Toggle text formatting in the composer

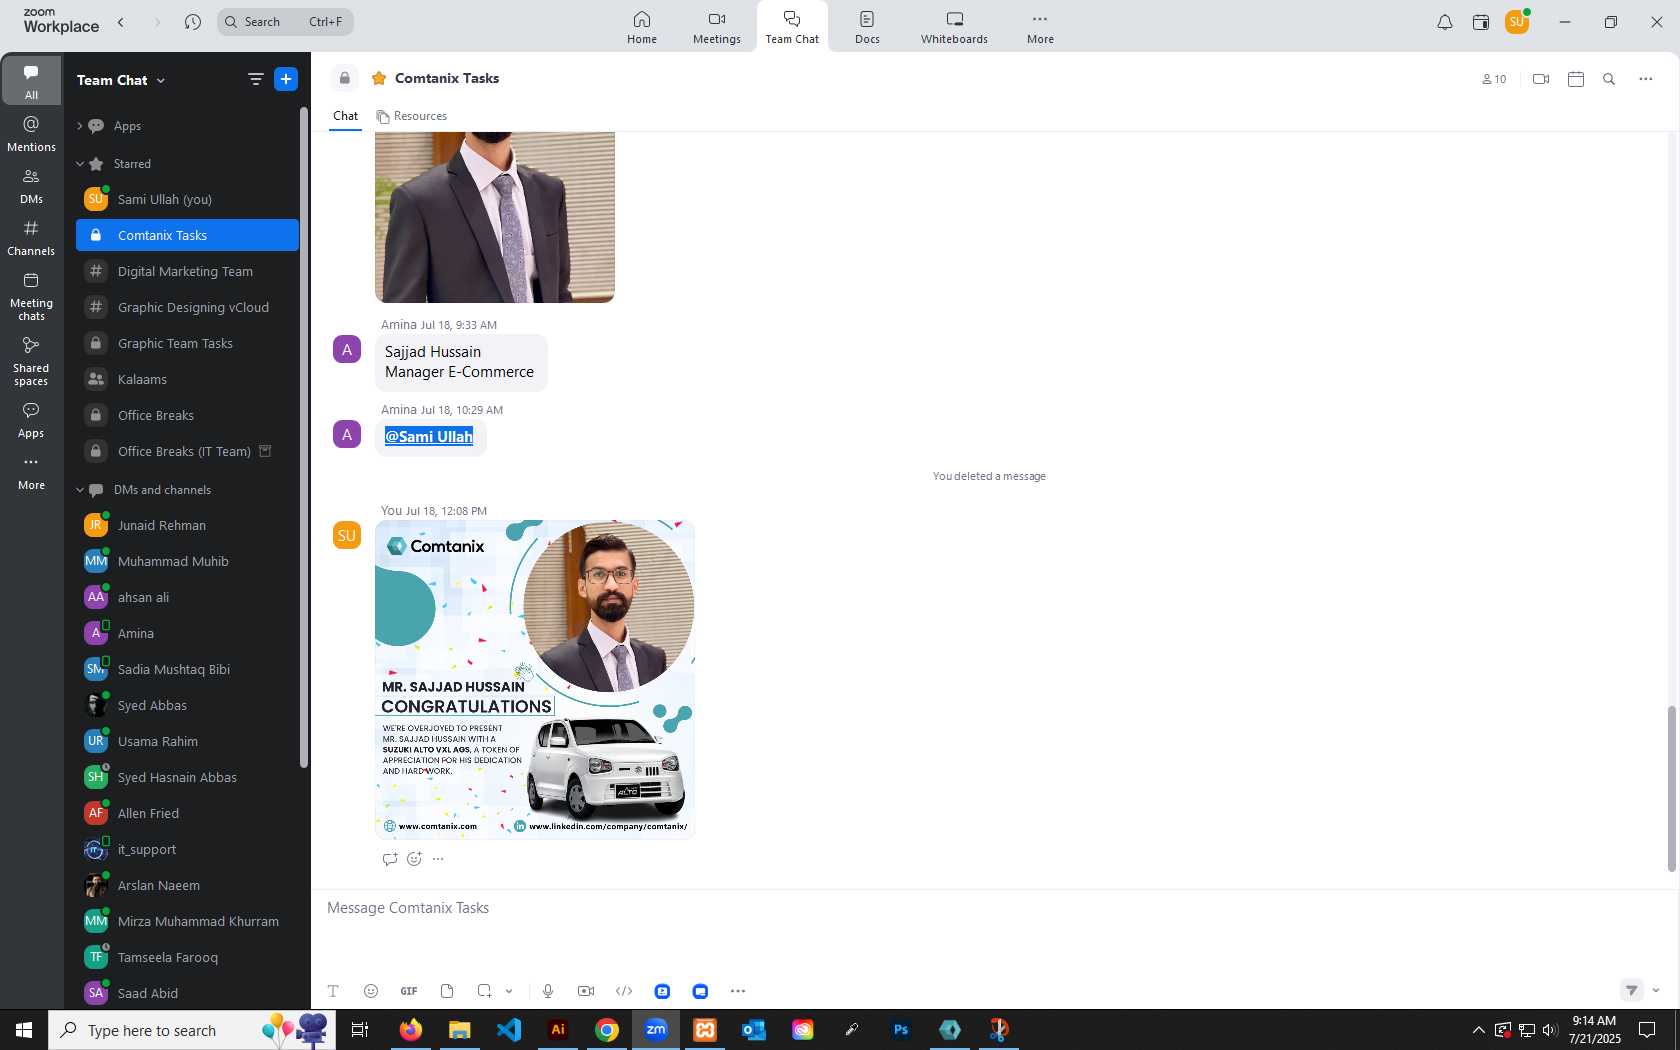[333, 991]
